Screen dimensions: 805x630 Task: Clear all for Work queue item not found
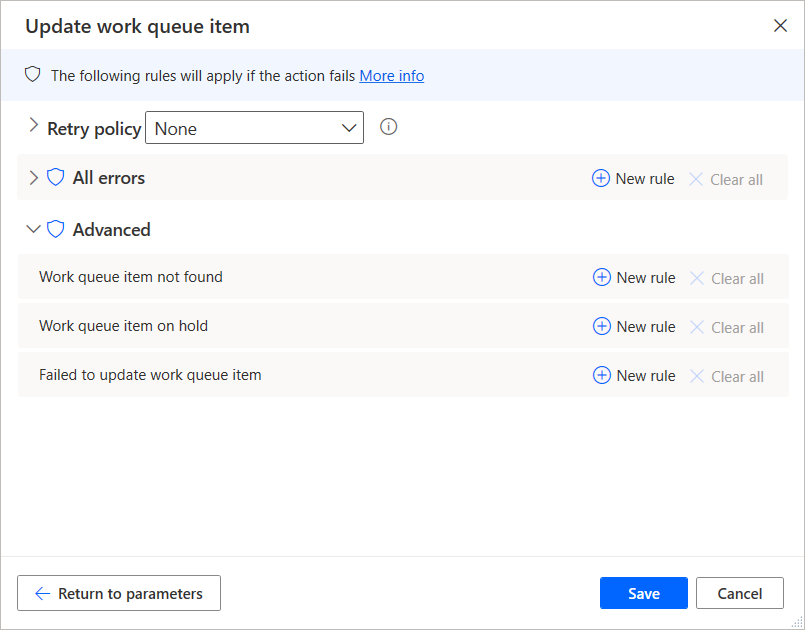coord(727,279)
